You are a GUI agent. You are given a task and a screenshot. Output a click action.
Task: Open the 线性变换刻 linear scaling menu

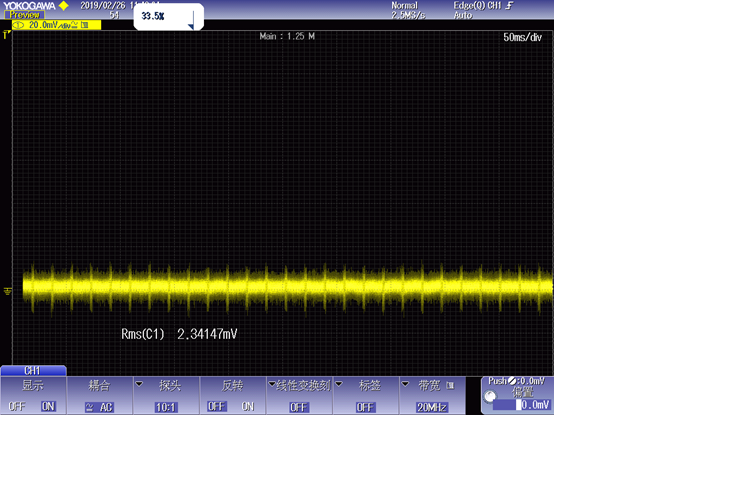(x=299, y=396)
